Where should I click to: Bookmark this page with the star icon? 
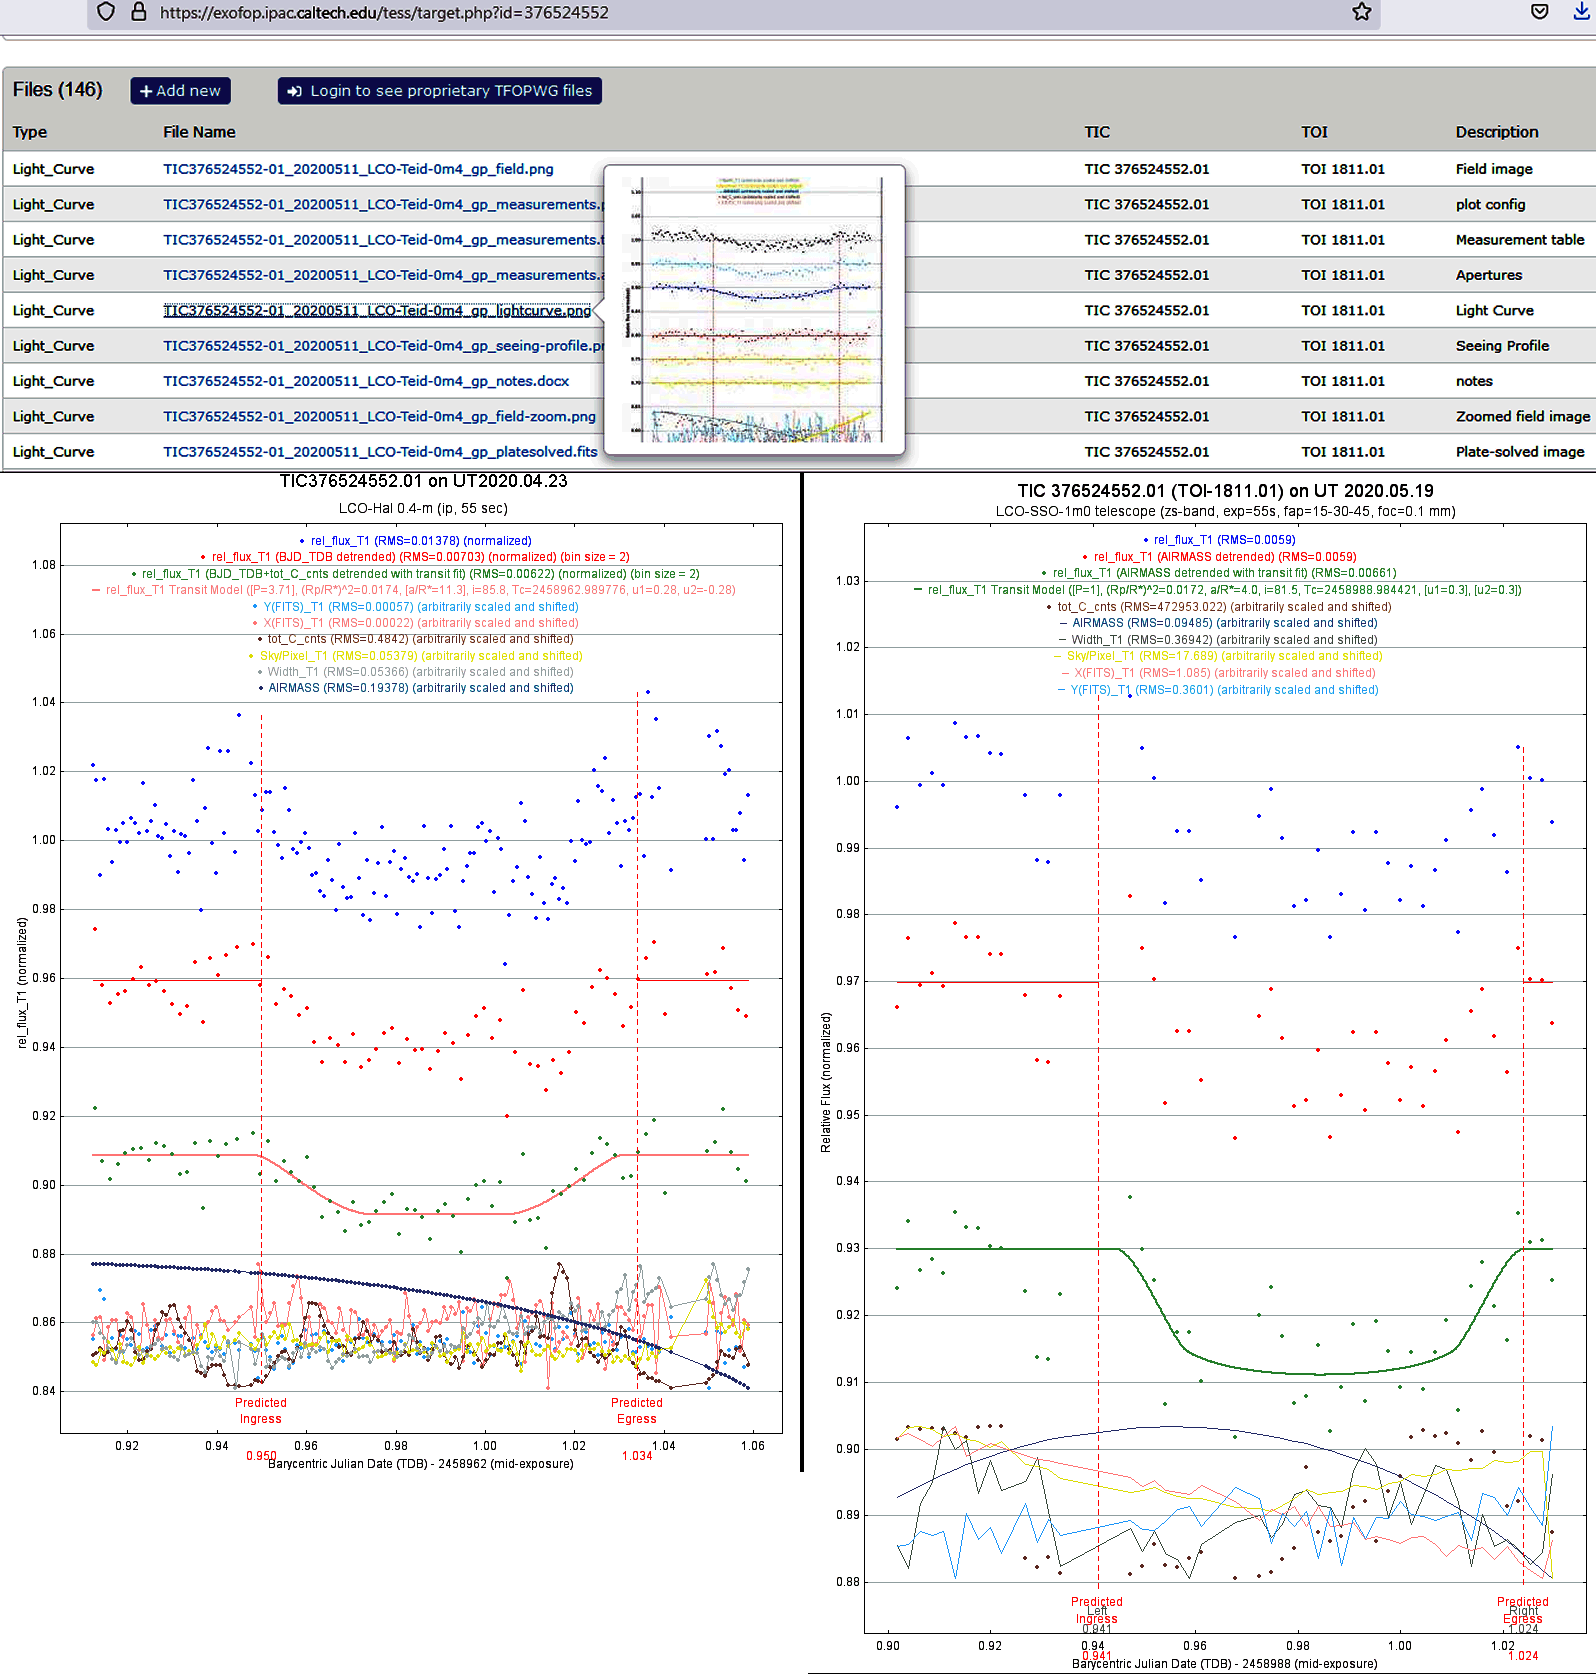[1361, 12]
